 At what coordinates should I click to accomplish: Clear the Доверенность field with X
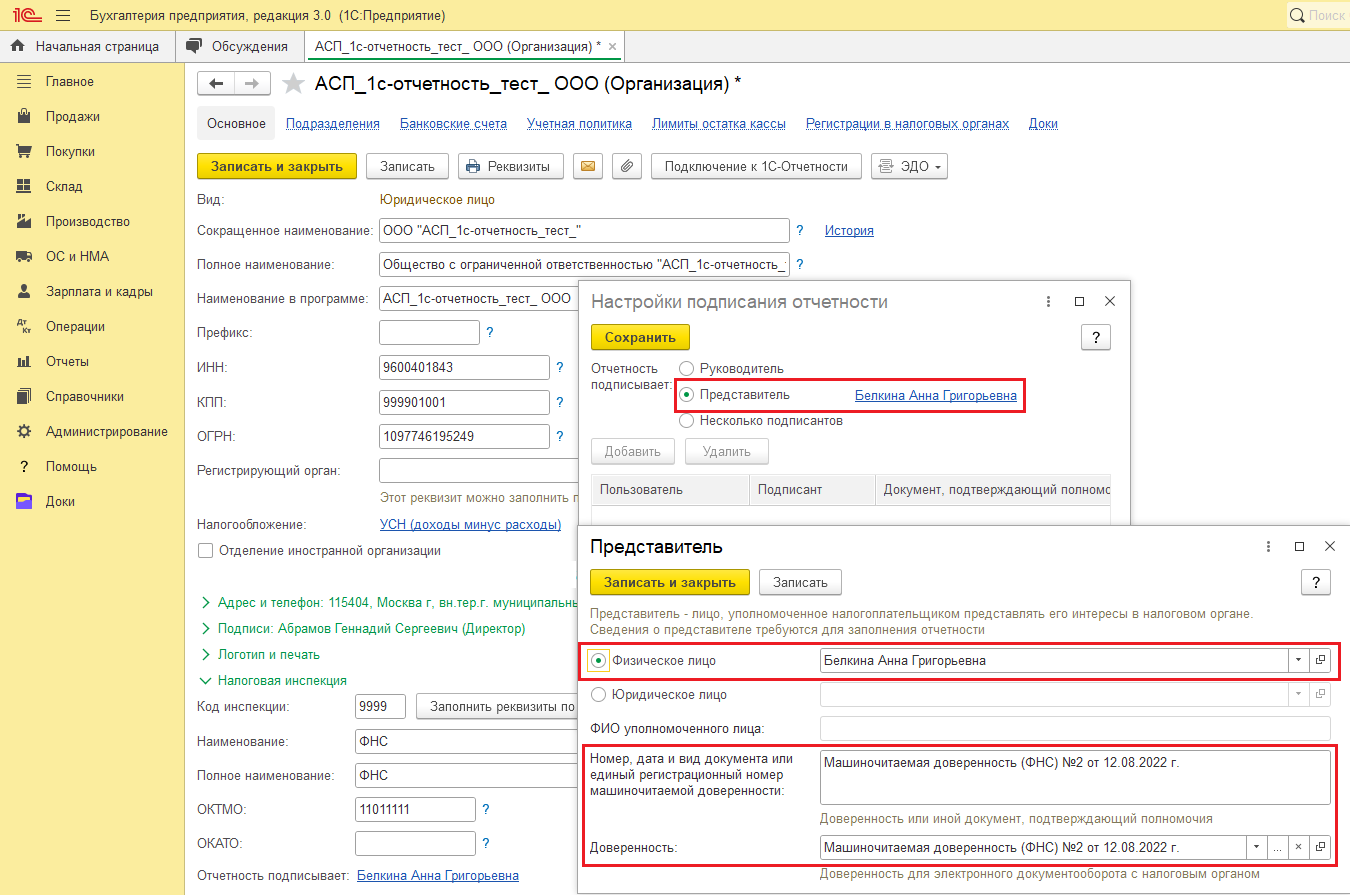(x=1298, y=848)
